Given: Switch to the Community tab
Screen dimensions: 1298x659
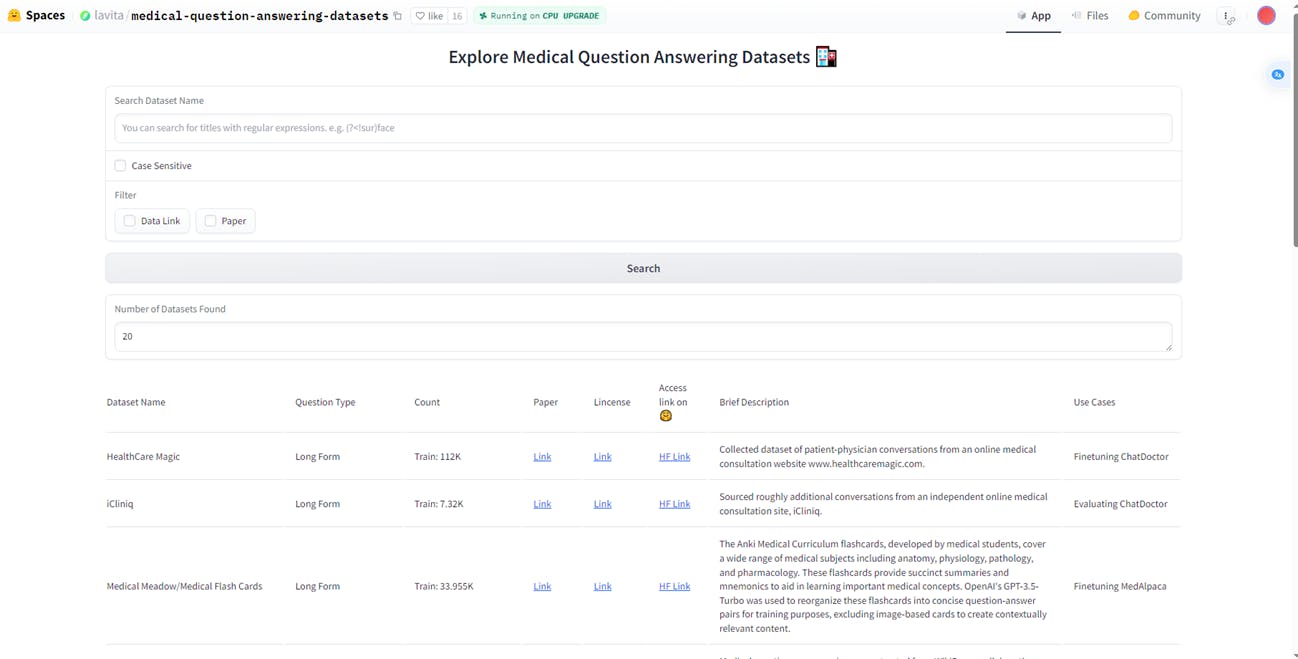Looking at the screenshot, I should pyautogui.click(x=1164, y=16).
